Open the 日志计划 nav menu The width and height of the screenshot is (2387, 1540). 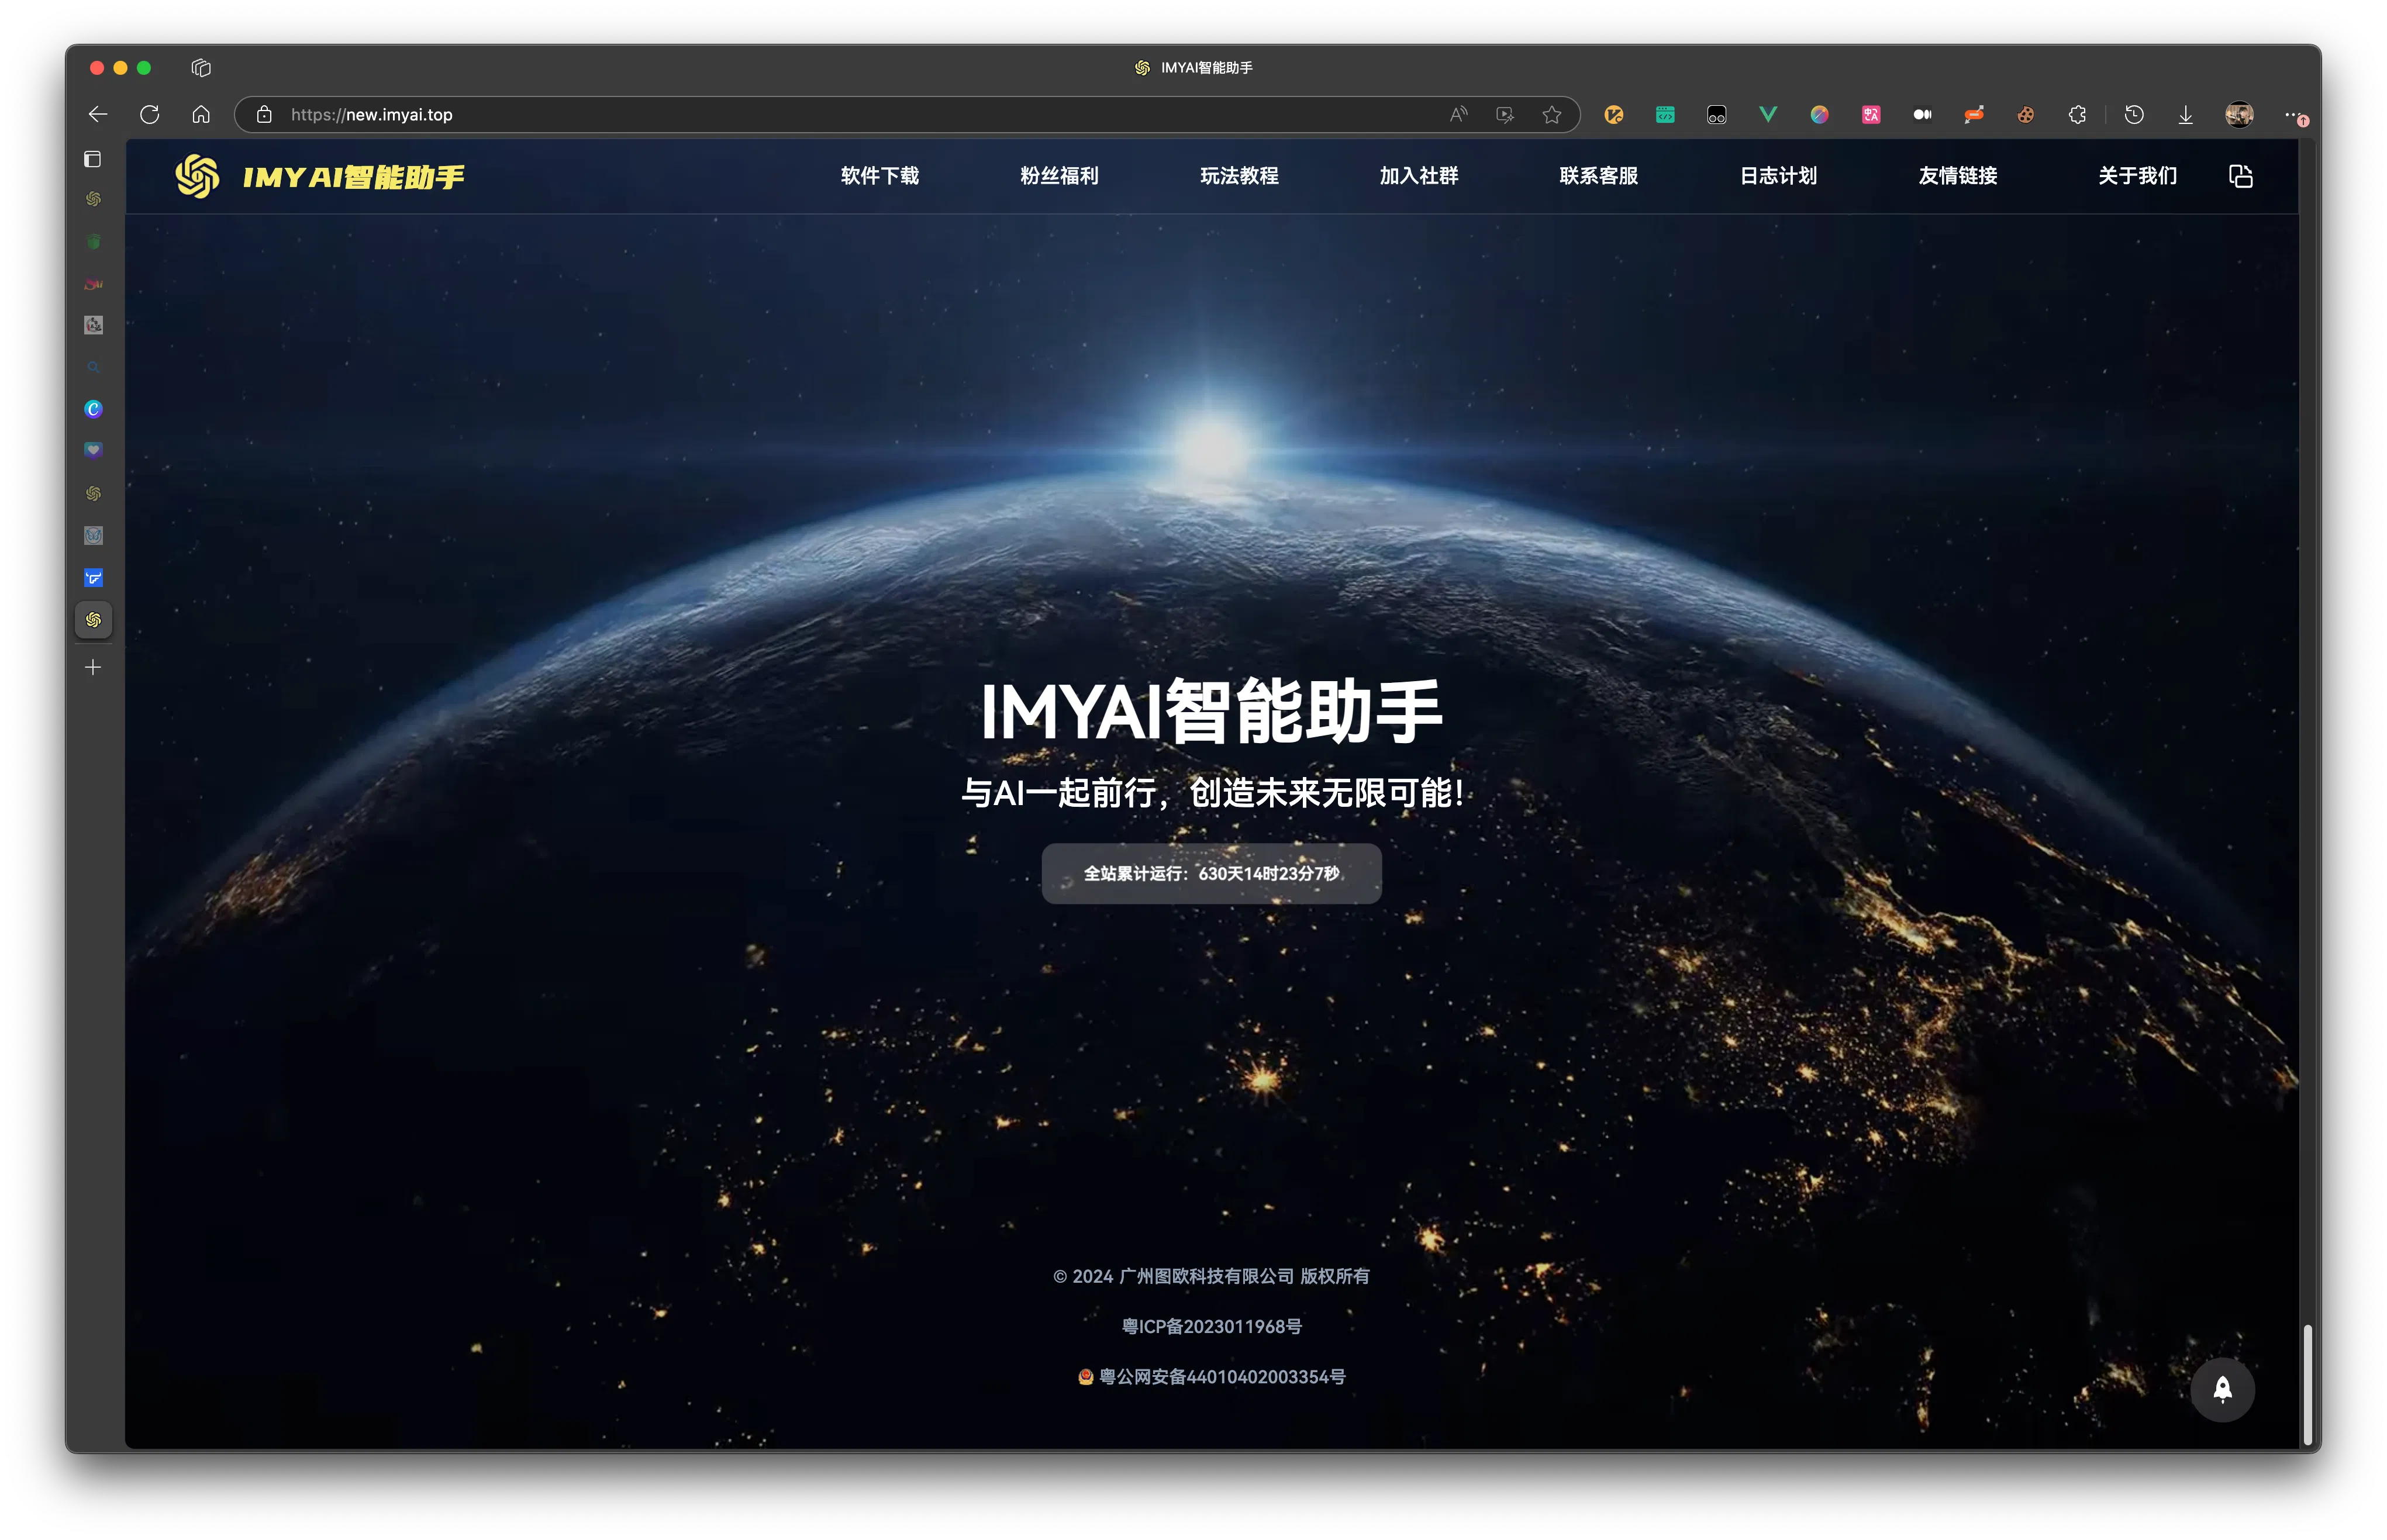[x=1778, y=176]
